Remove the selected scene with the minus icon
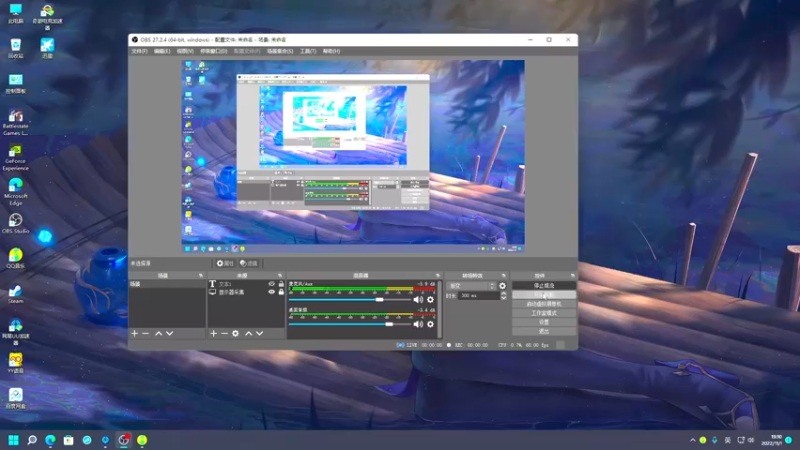 pyautogui.click(x=145, y=333)
